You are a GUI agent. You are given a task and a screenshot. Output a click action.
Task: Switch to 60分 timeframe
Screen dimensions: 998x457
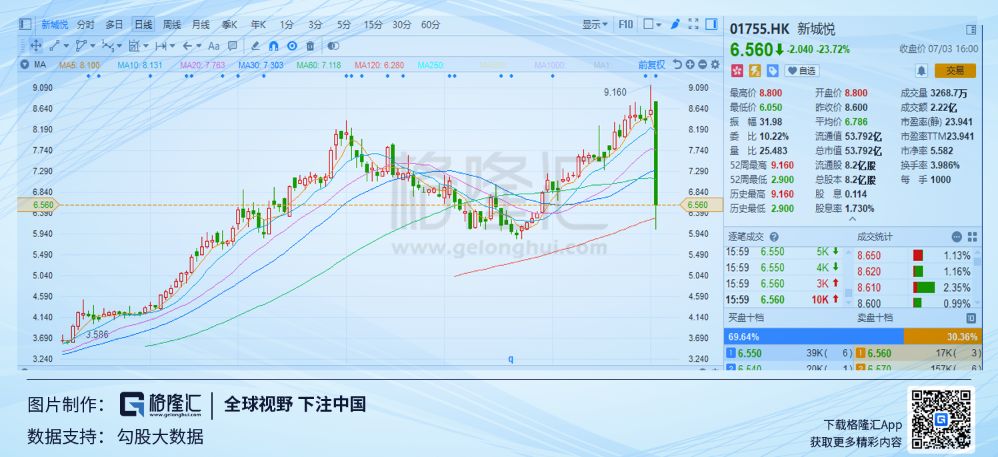430,25
